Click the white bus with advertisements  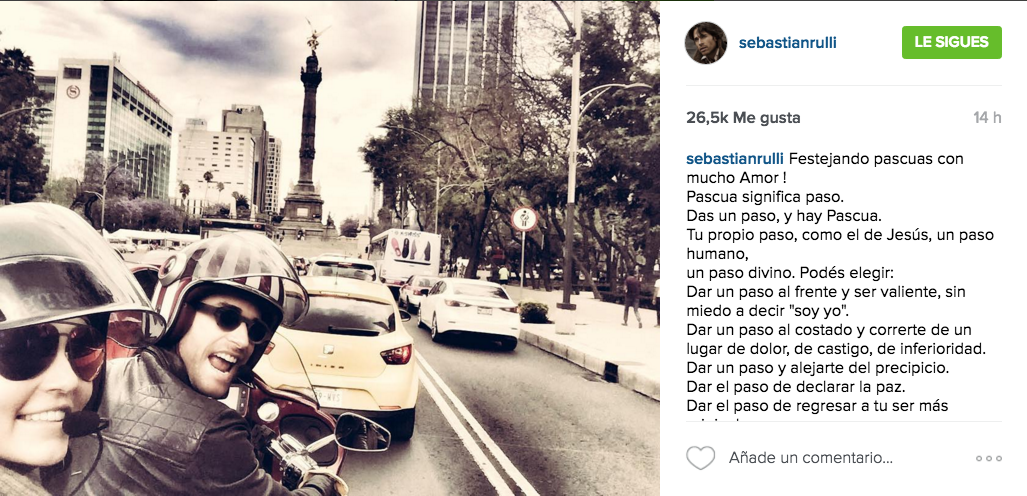(405, 256)
